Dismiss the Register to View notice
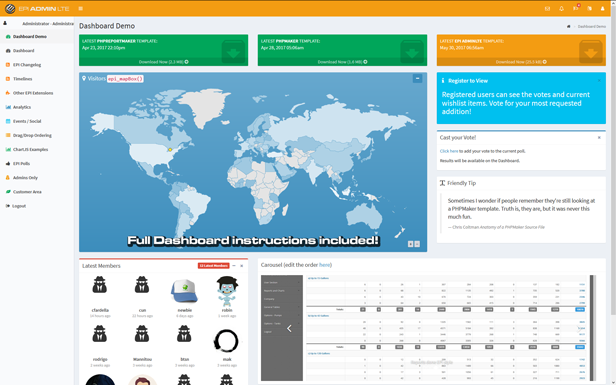Screen dimensions: 616x385 (x=599, y=81)
